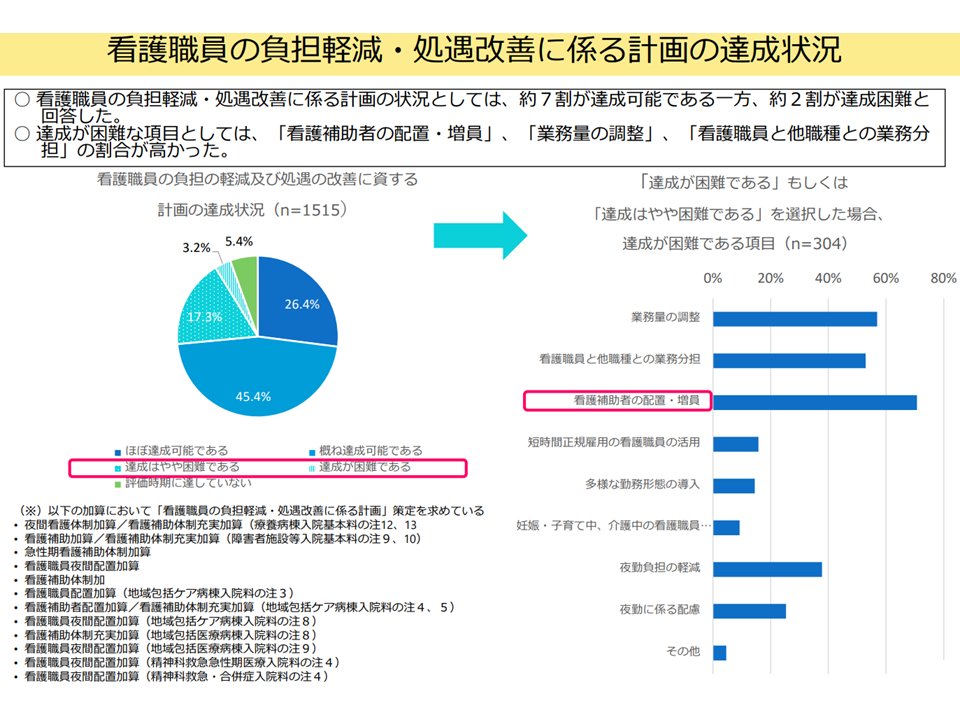Click the 20% axis label

point(770,279)
